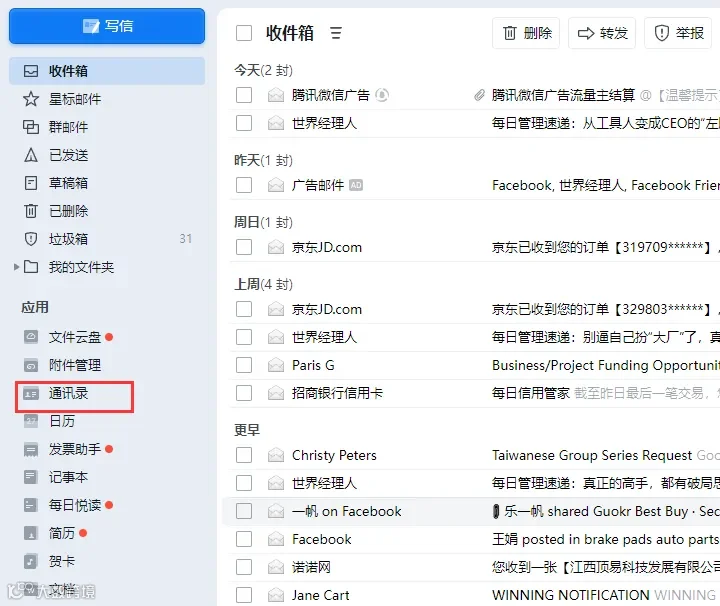Collapse the 今天(2 封) group header
Screen dimensions: 720x606
264,71
